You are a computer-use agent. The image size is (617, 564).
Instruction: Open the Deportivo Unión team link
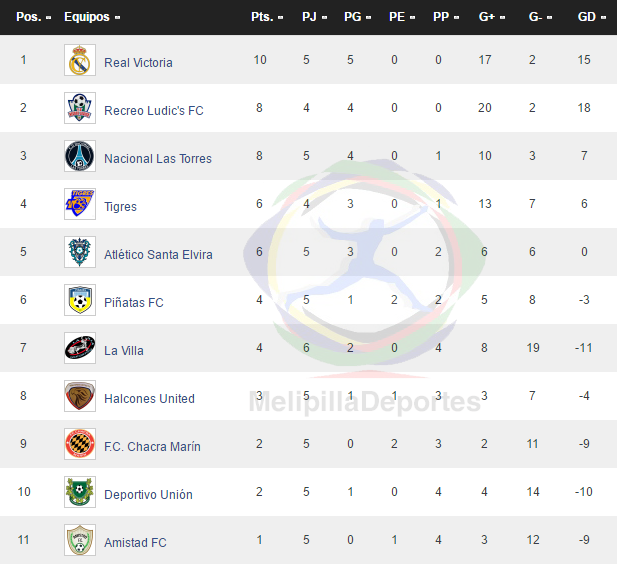coord(148,494)
